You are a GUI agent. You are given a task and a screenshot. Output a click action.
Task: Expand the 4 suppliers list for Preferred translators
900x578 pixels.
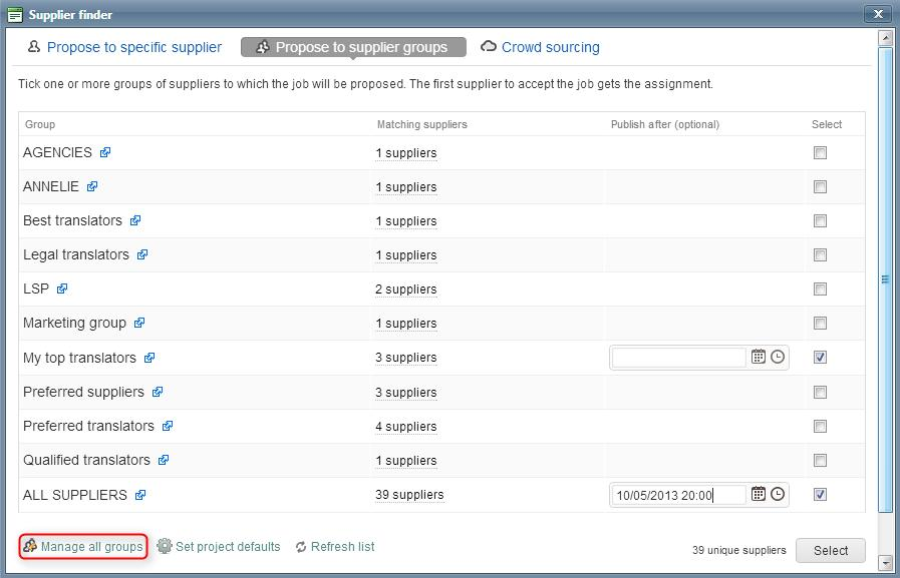tap(406, 427)
